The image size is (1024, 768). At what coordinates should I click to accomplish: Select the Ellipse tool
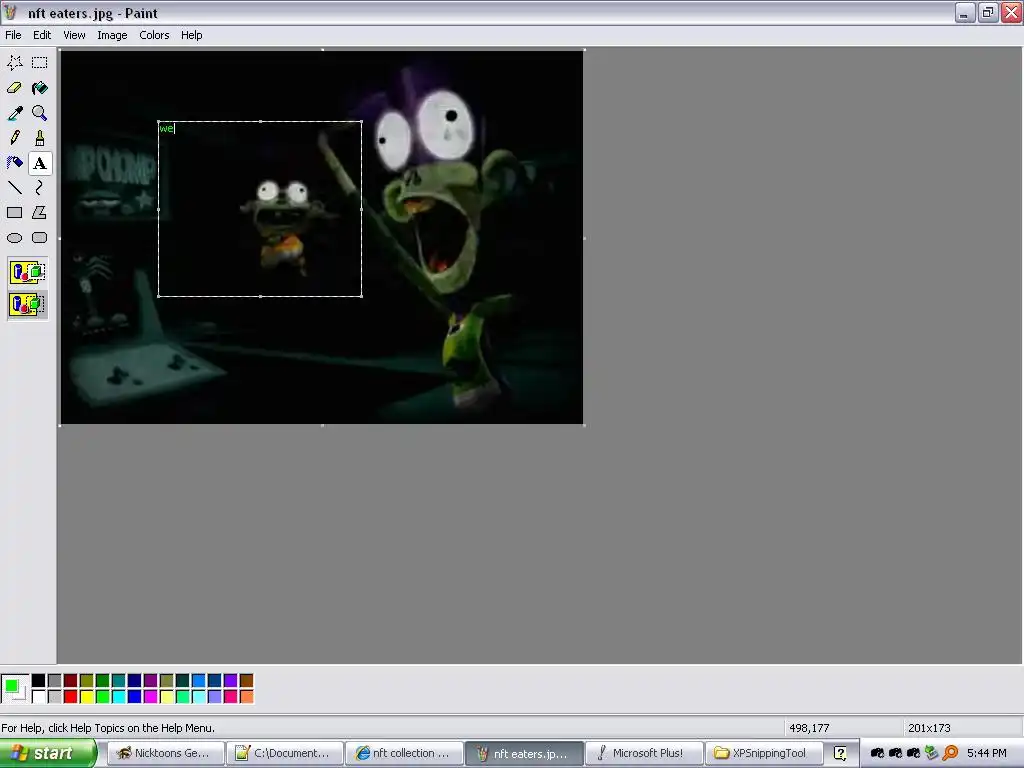[x=15, y=238]
